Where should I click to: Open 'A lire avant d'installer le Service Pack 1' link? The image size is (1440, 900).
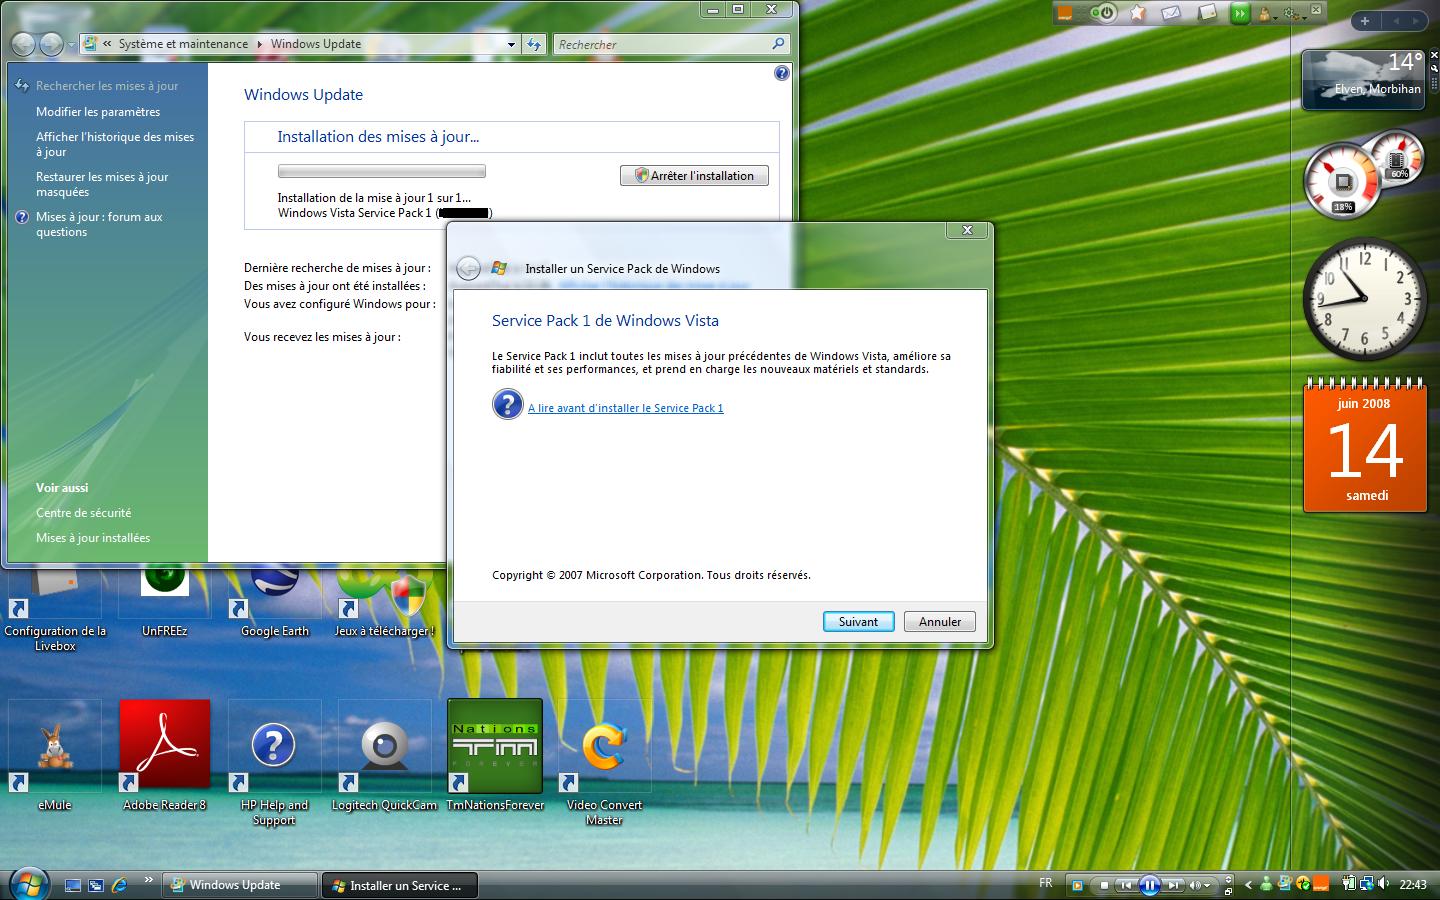click(x=625, y=408)
